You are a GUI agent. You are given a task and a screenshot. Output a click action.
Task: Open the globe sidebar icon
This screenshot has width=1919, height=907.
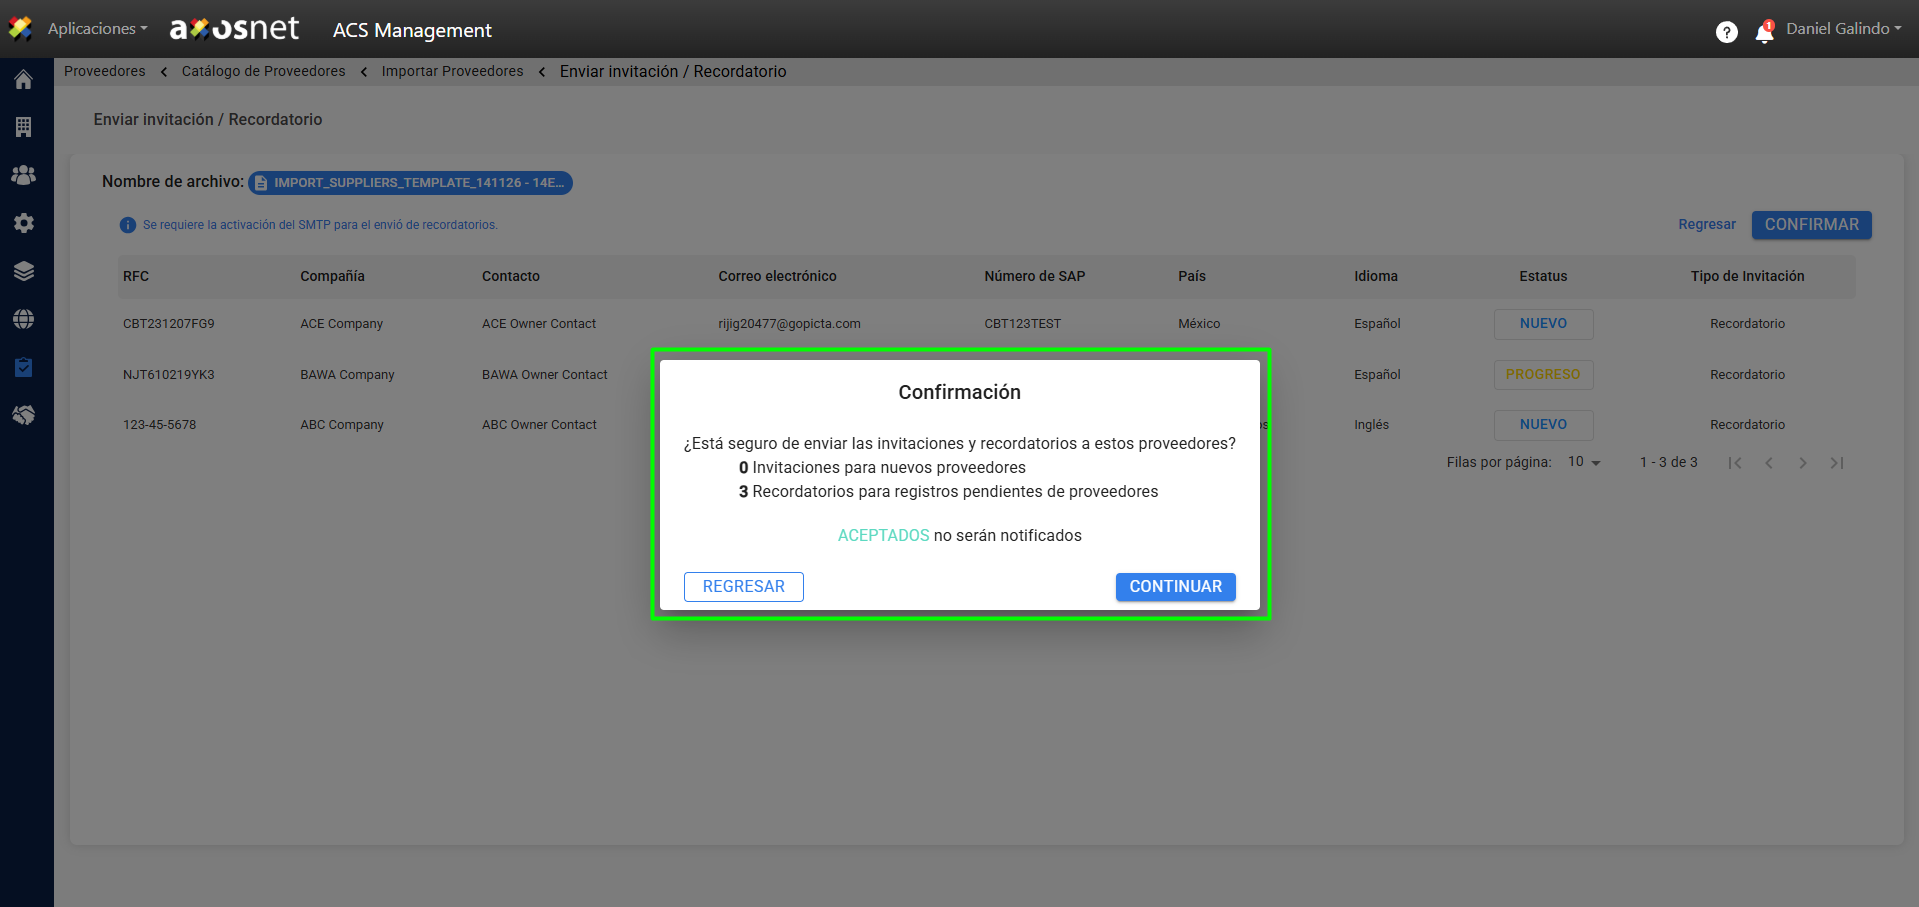(24, 319)
